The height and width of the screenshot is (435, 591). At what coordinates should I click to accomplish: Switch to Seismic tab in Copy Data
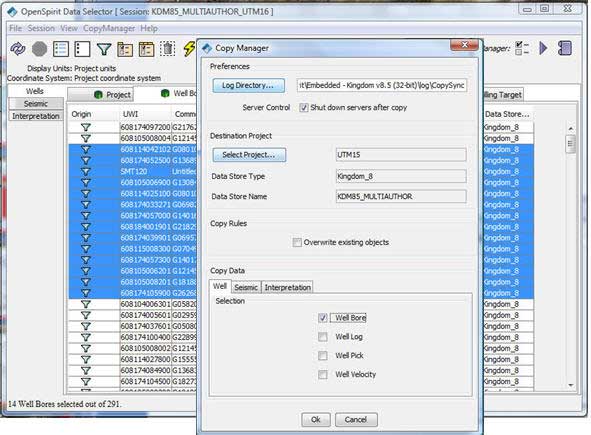(246, 288)
